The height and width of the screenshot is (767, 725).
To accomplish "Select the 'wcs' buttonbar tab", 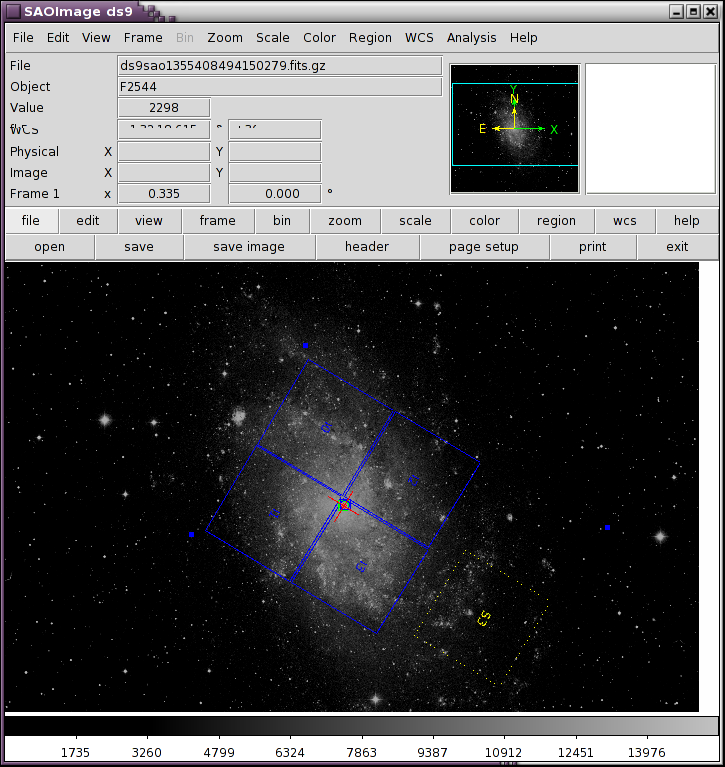I will [625, 221].
